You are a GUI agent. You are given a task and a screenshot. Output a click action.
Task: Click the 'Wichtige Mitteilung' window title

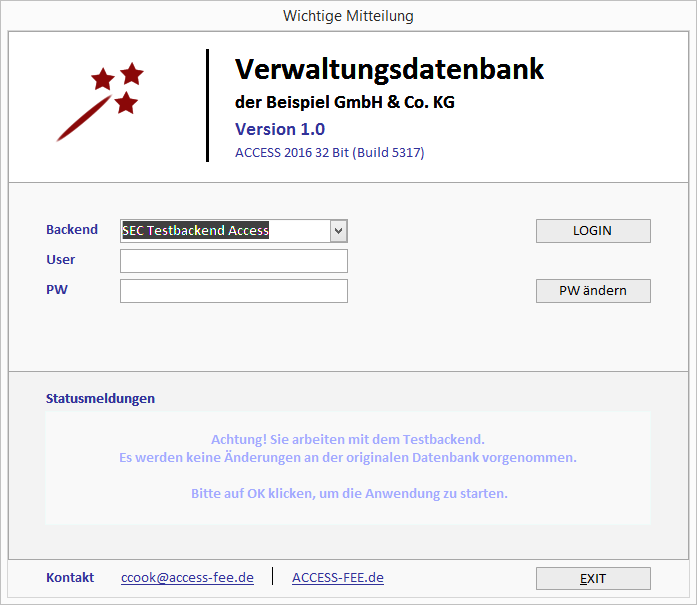click(348, 16)
